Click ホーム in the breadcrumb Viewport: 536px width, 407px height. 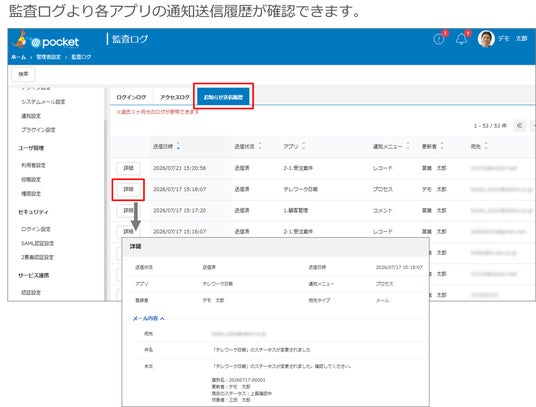18,57
